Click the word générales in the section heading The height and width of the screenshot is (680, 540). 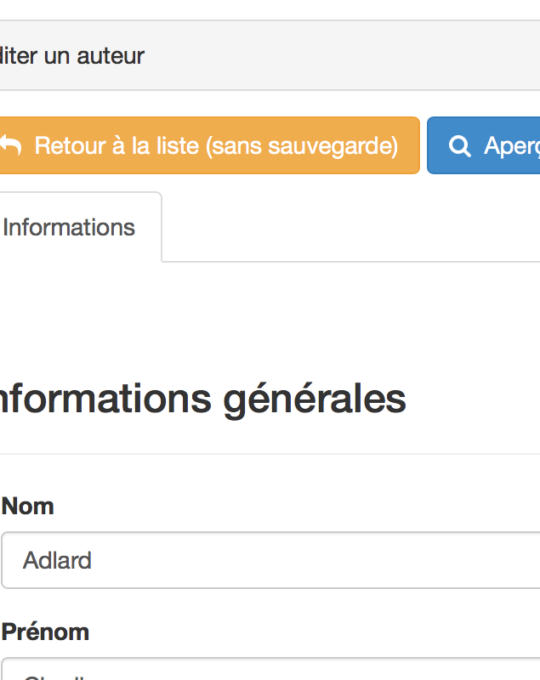click(x=314, y=400)
